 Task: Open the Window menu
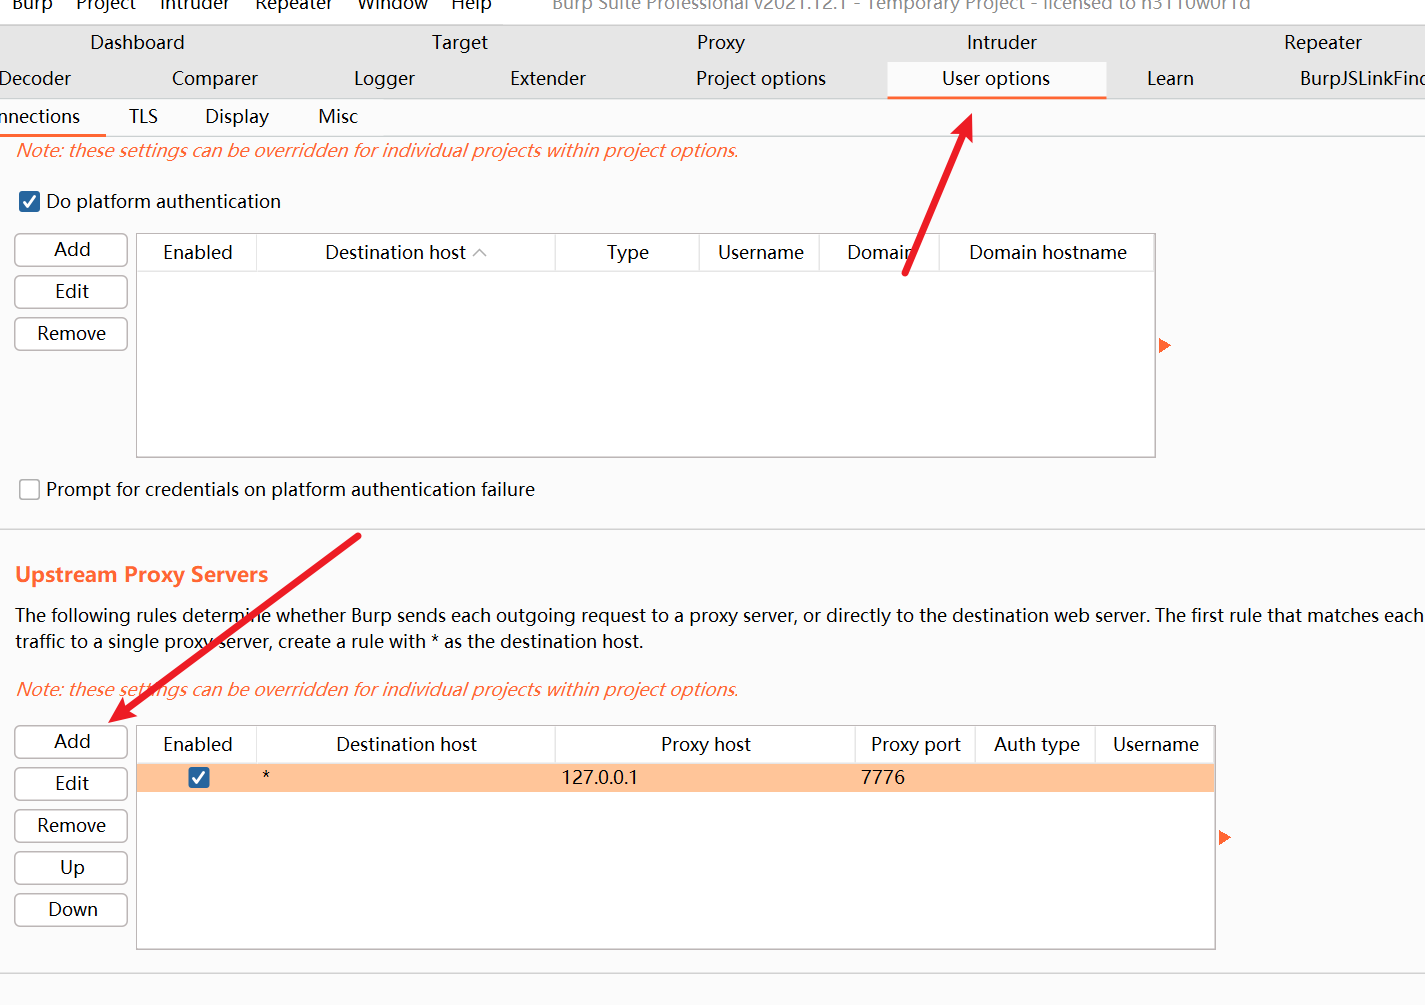click(393, 5)
